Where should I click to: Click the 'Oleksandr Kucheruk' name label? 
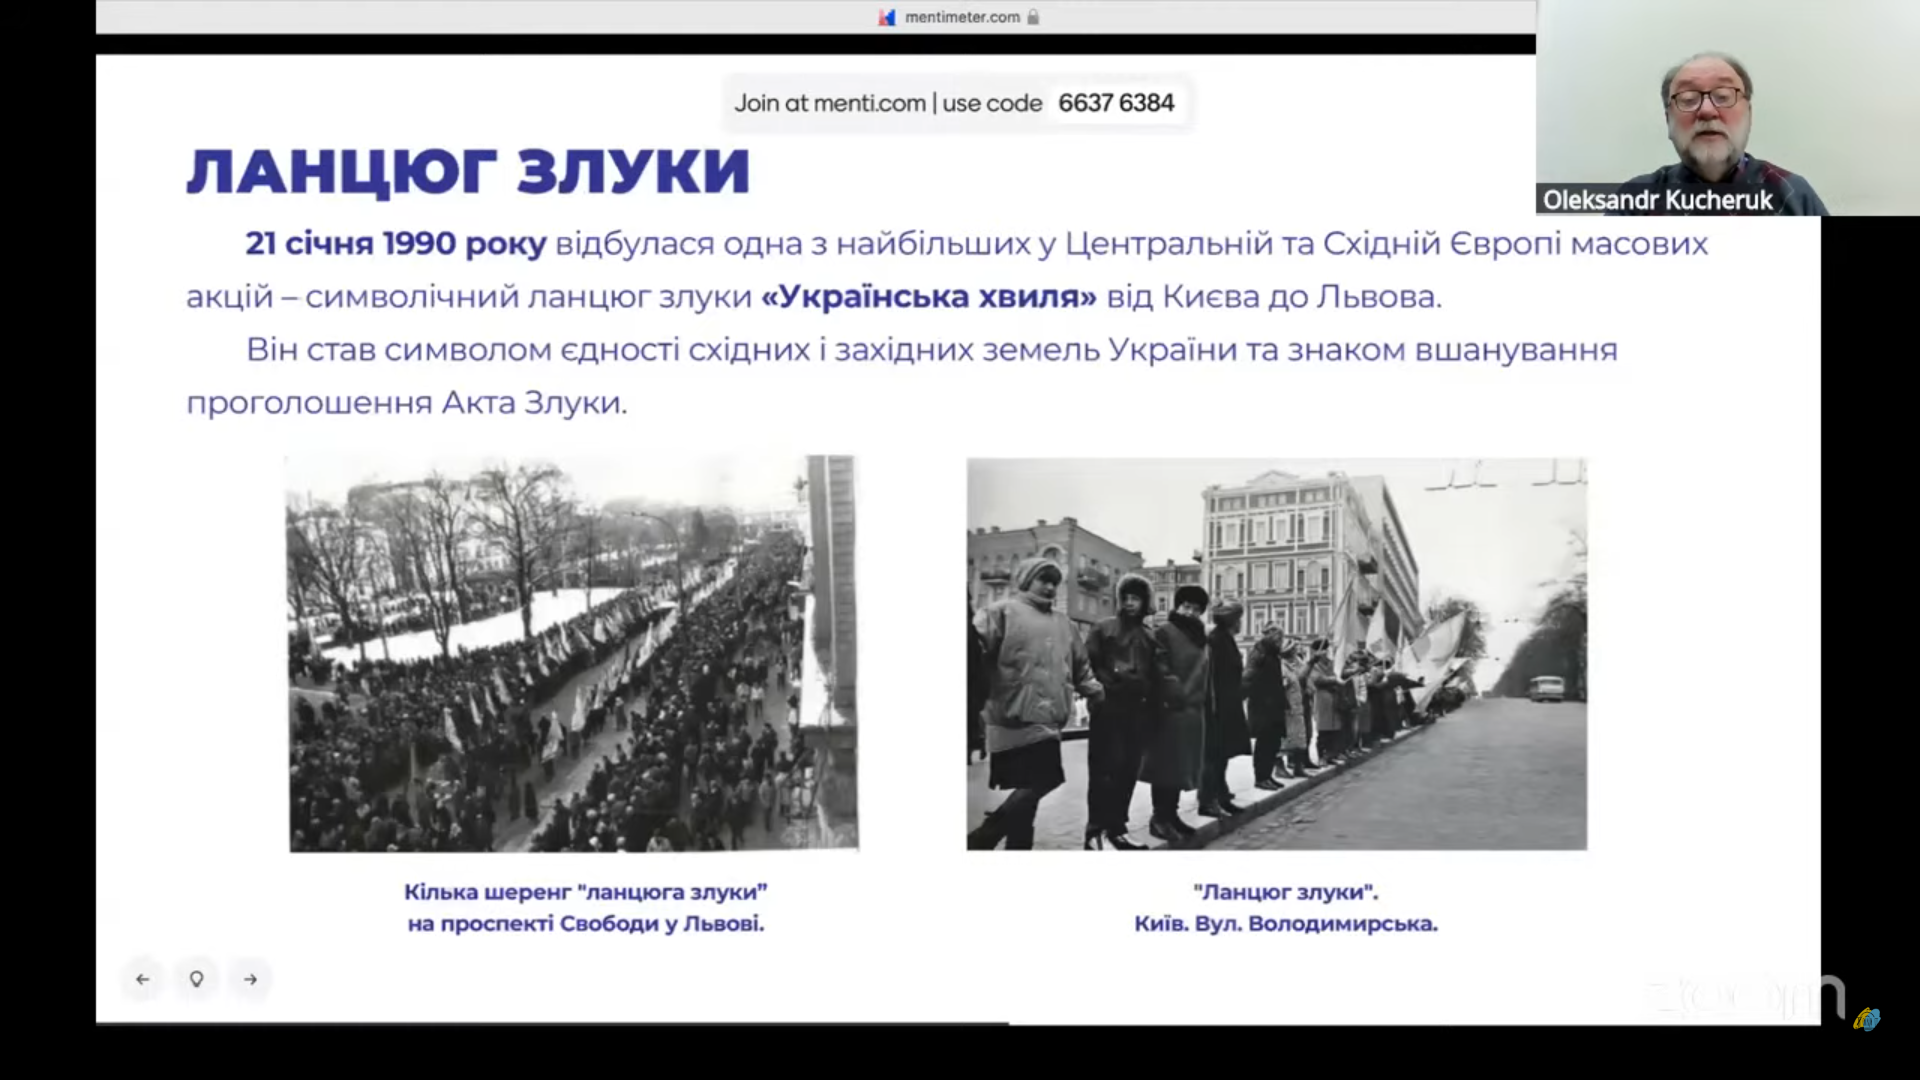tap(1657, 200)
